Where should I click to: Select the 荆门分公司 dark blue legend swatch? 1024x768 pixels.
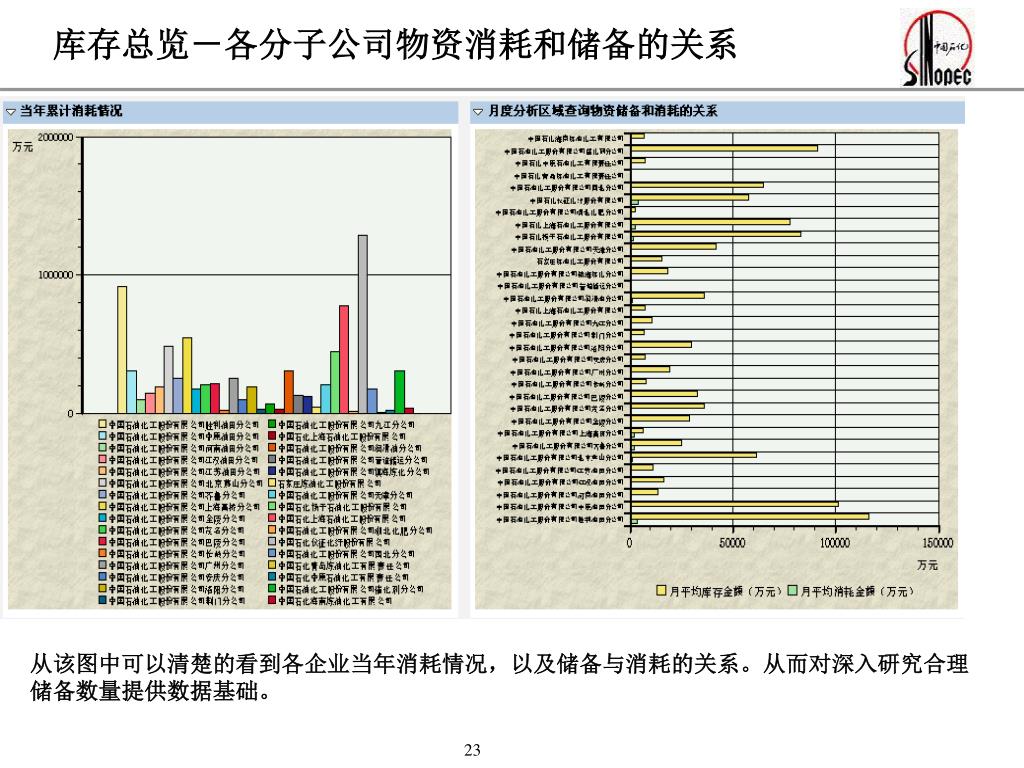coord(103,601)
